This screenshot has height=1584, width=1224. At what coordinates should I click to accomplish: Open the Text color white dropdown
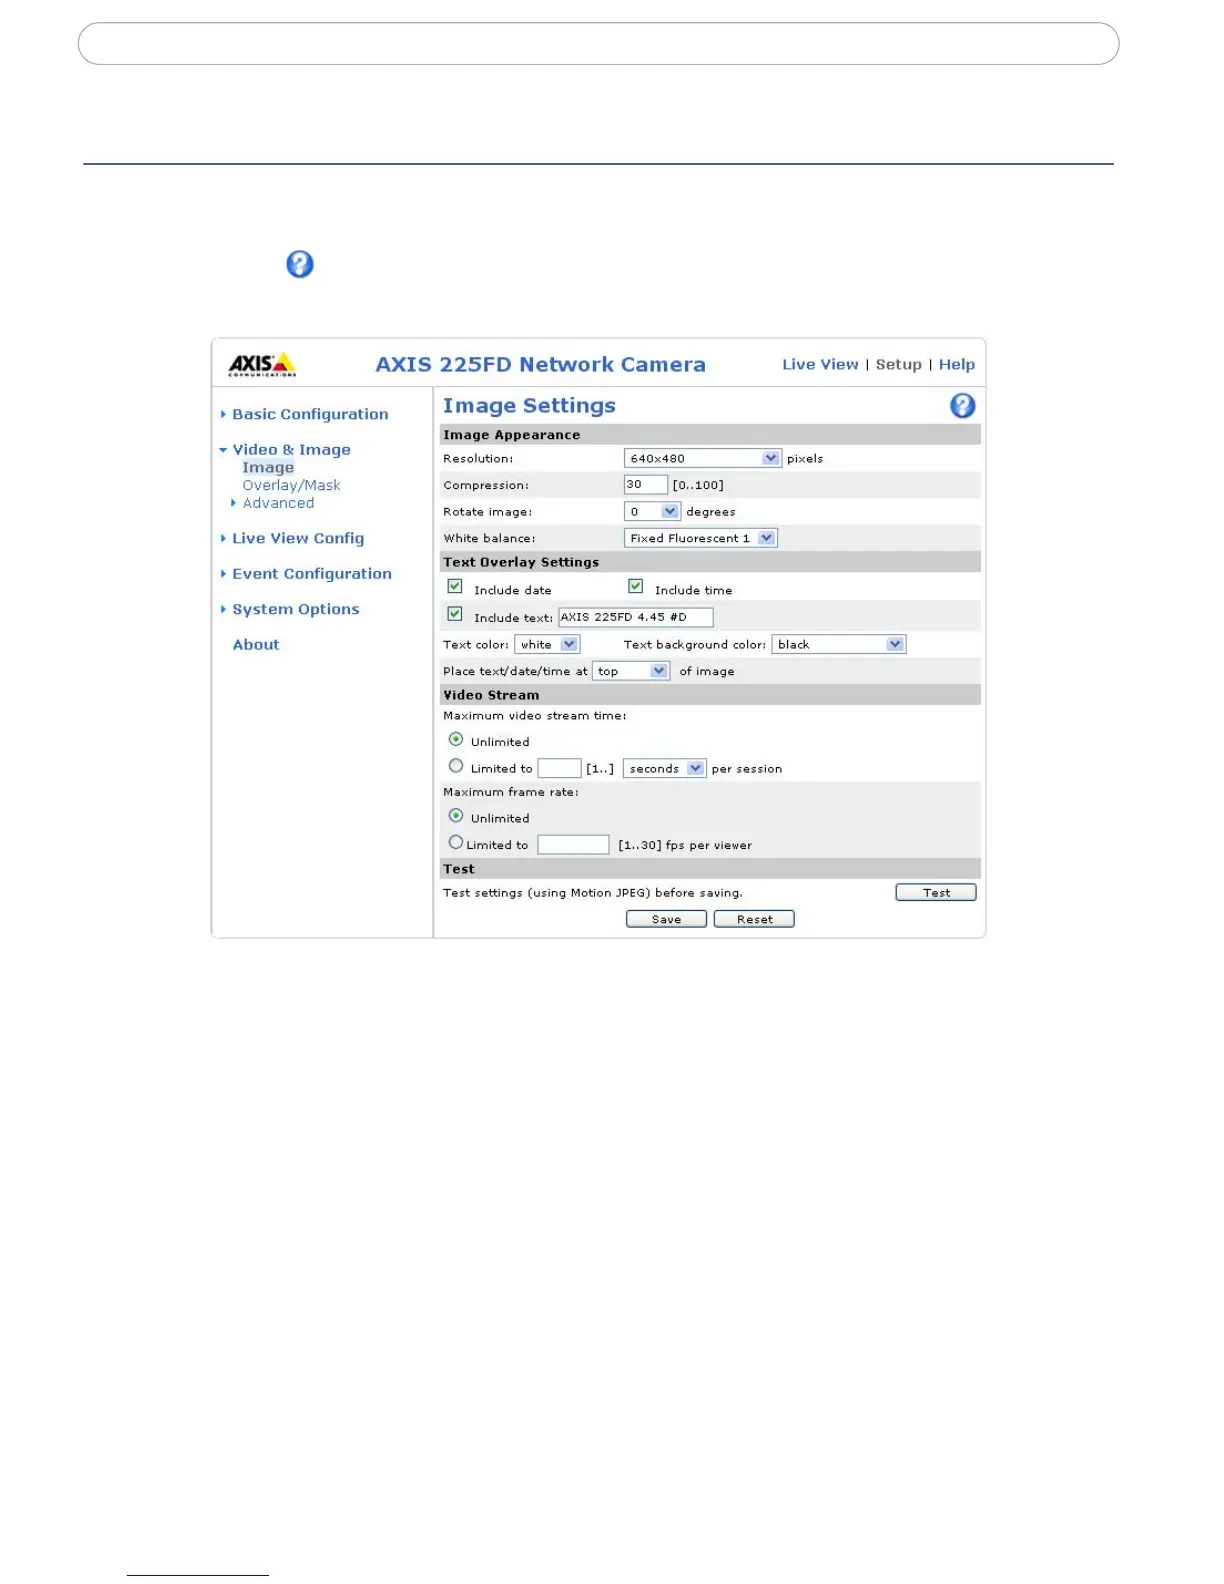pyautogui.click(x=547, y=645)
